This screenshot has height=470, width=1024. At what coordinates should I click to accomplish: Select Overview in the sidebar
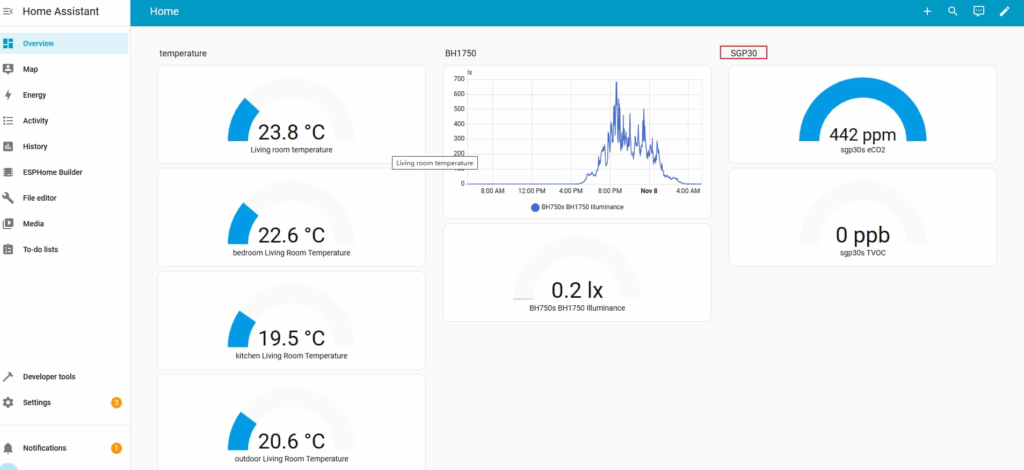pyautogui.click(x=38, y=43)
